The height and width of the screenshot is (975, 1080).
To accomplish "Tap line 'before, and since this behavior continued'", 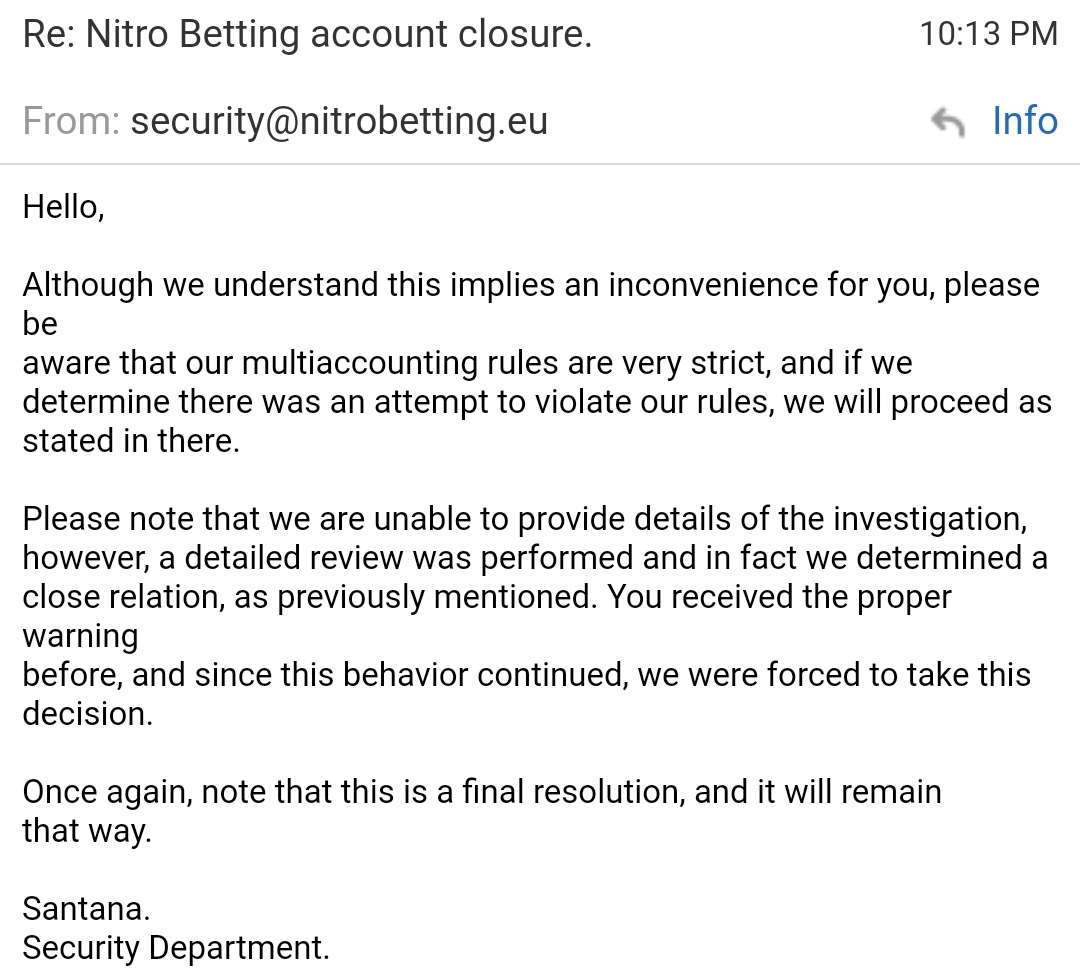I will [x=526, y=675].
